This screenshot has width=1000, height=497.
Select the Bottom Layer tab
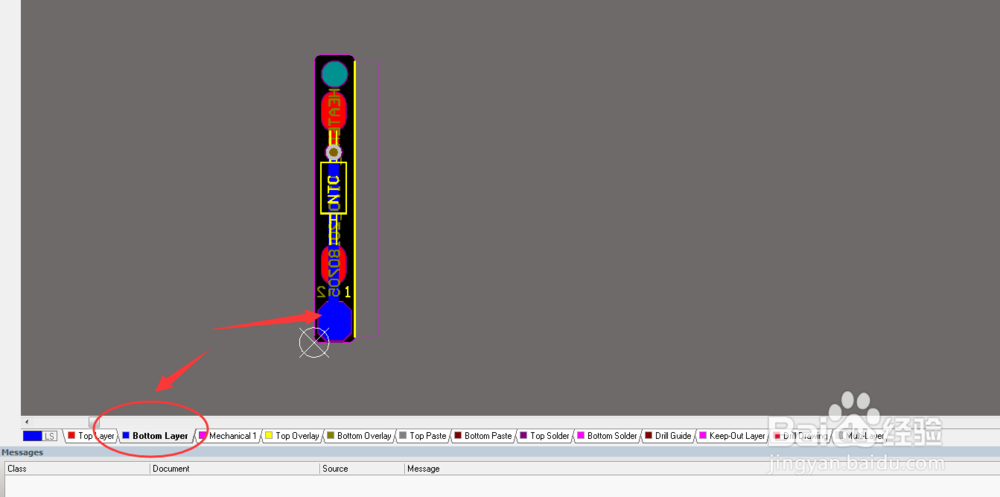[x=155, y=436]
